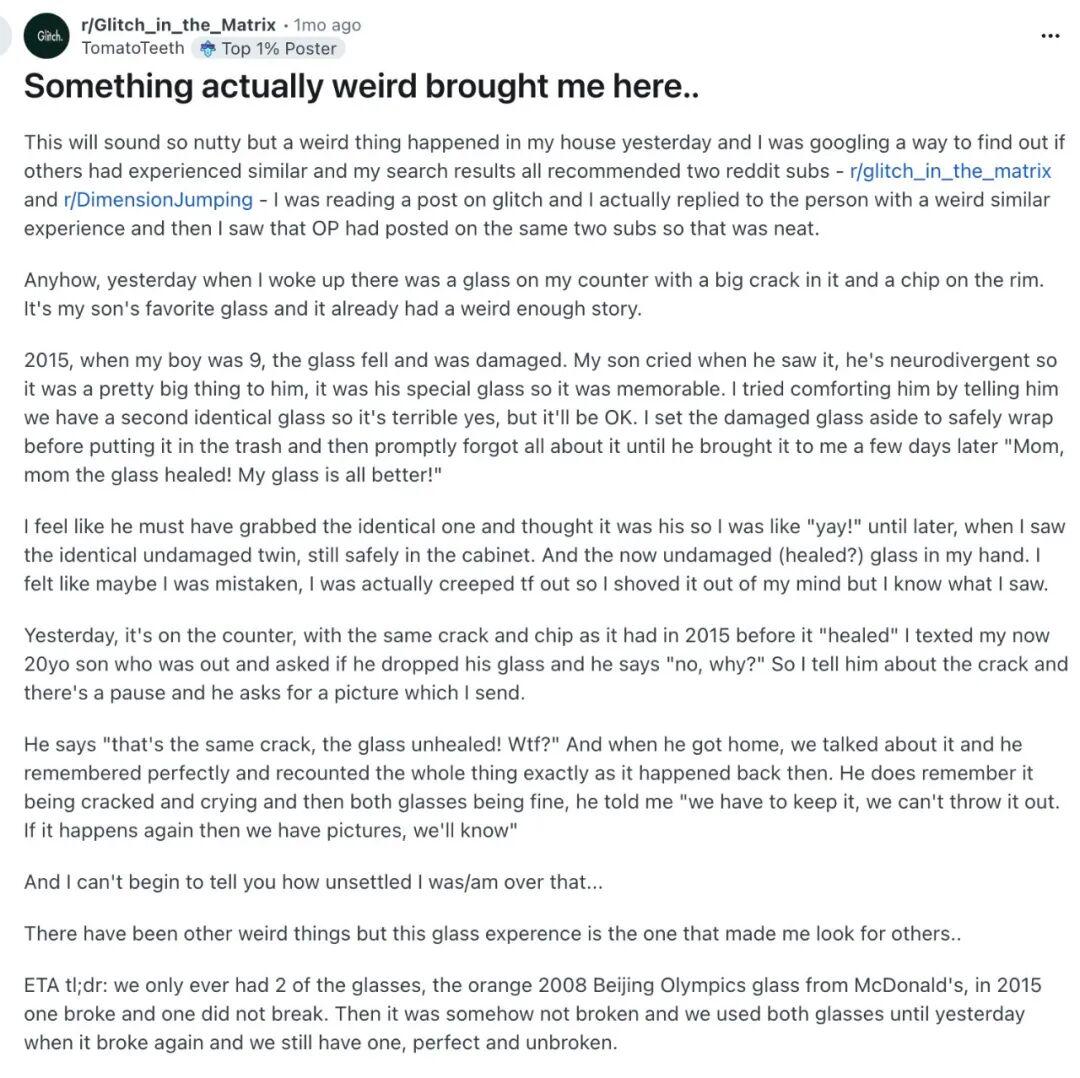Click the Top 1% Poster badge icon
This screenshot has height=1078, width=1080.
click(207, 48)
